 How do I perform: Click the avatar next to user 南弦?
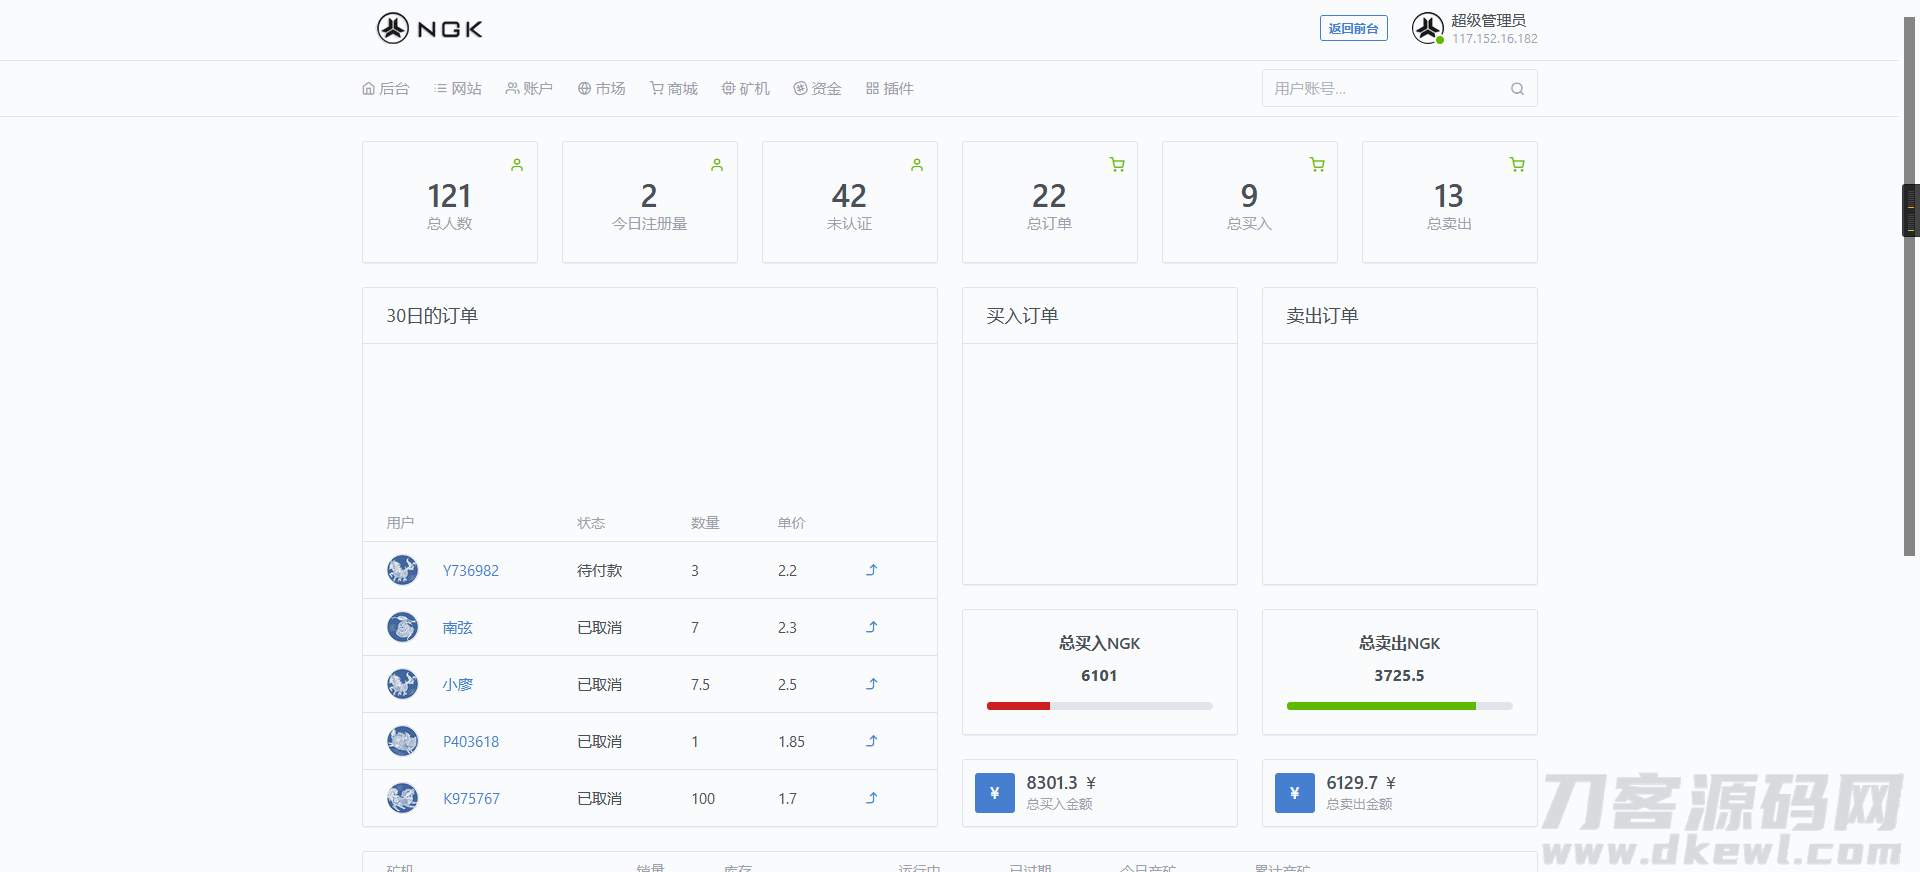coord(402,627)
